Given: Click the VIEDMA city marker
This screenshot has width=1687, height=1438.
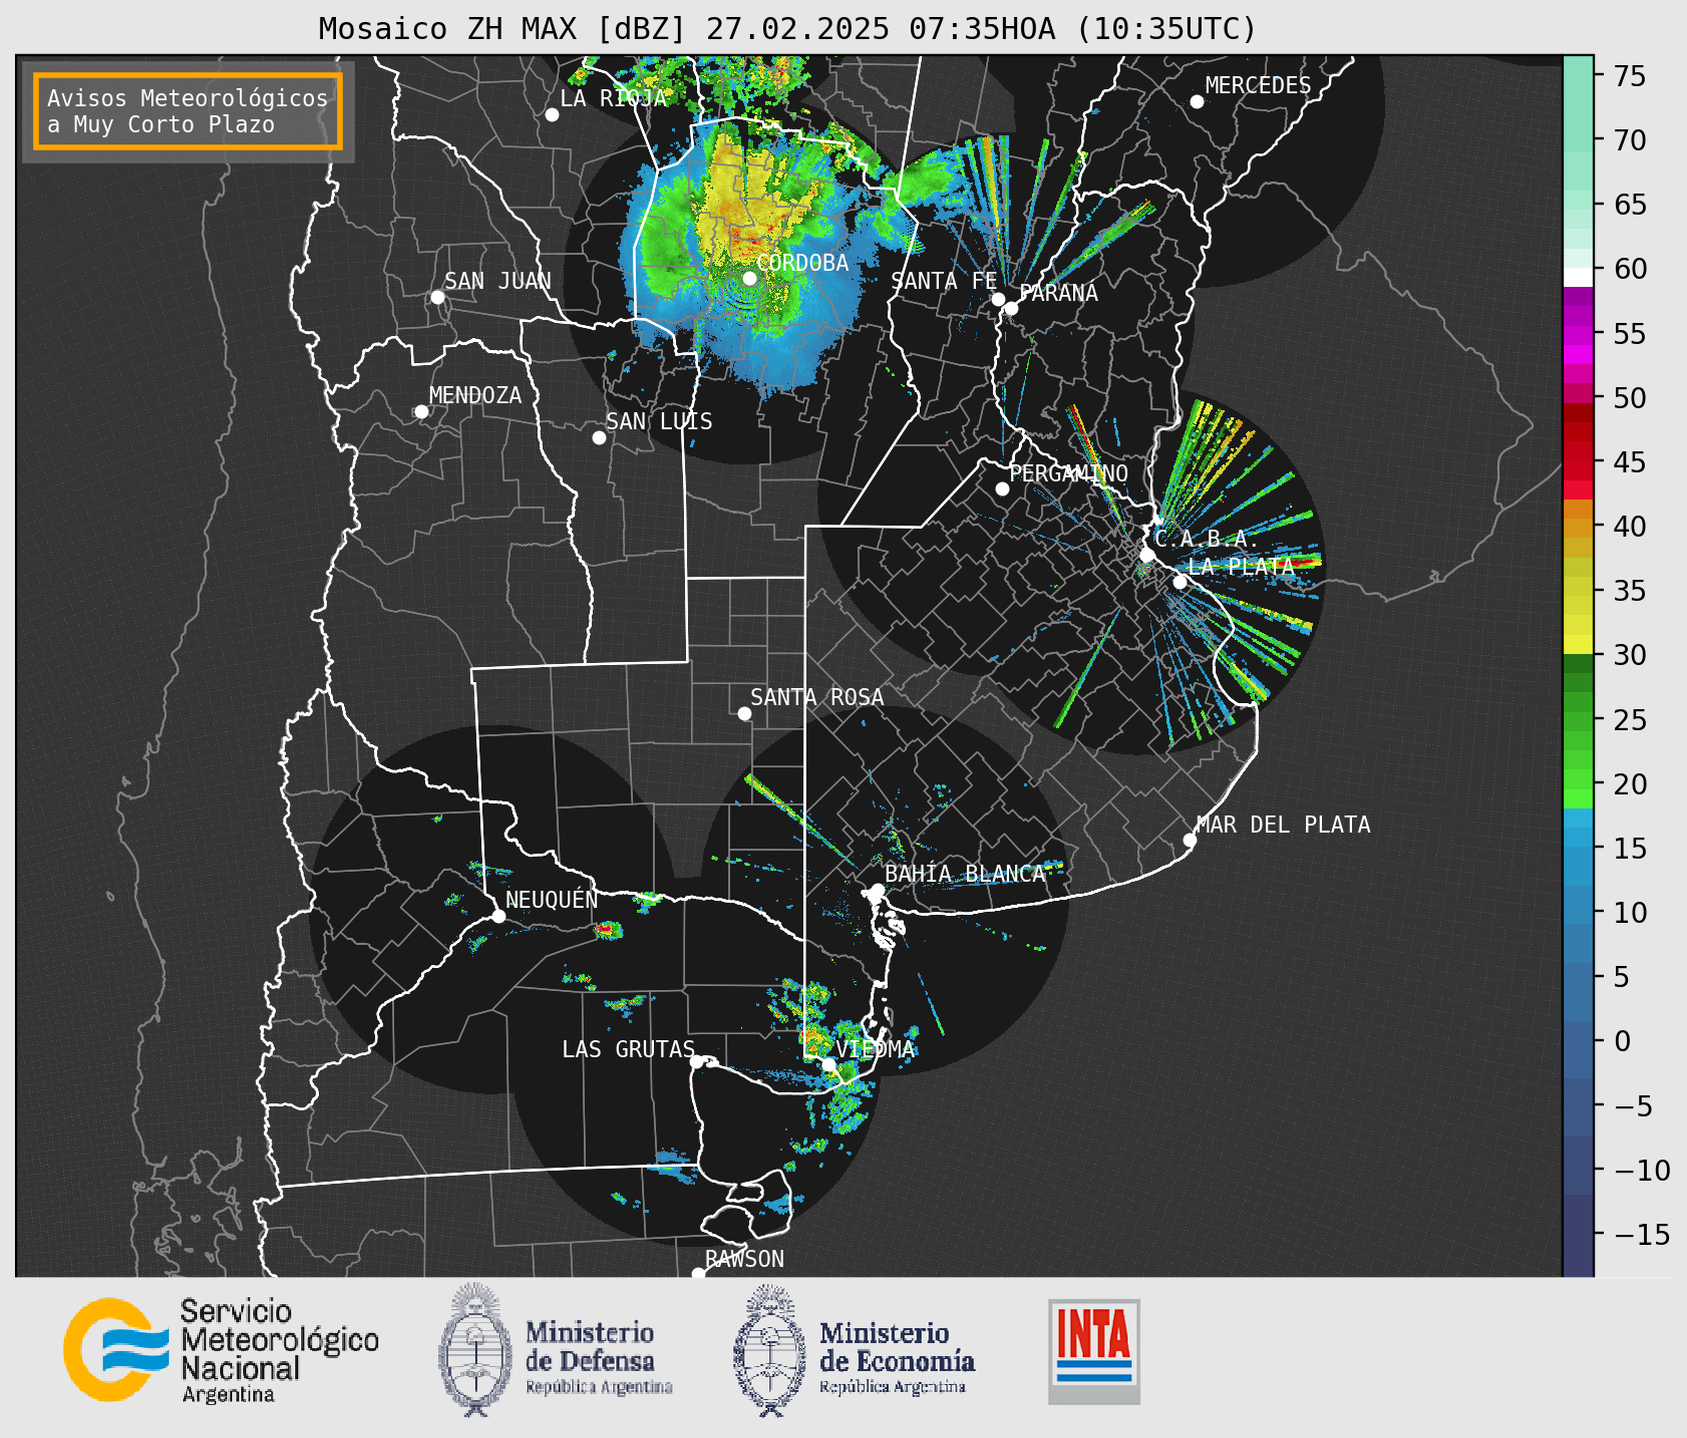Looking at the screenshot, I should pyautogui.click(x=828, y=1064).
